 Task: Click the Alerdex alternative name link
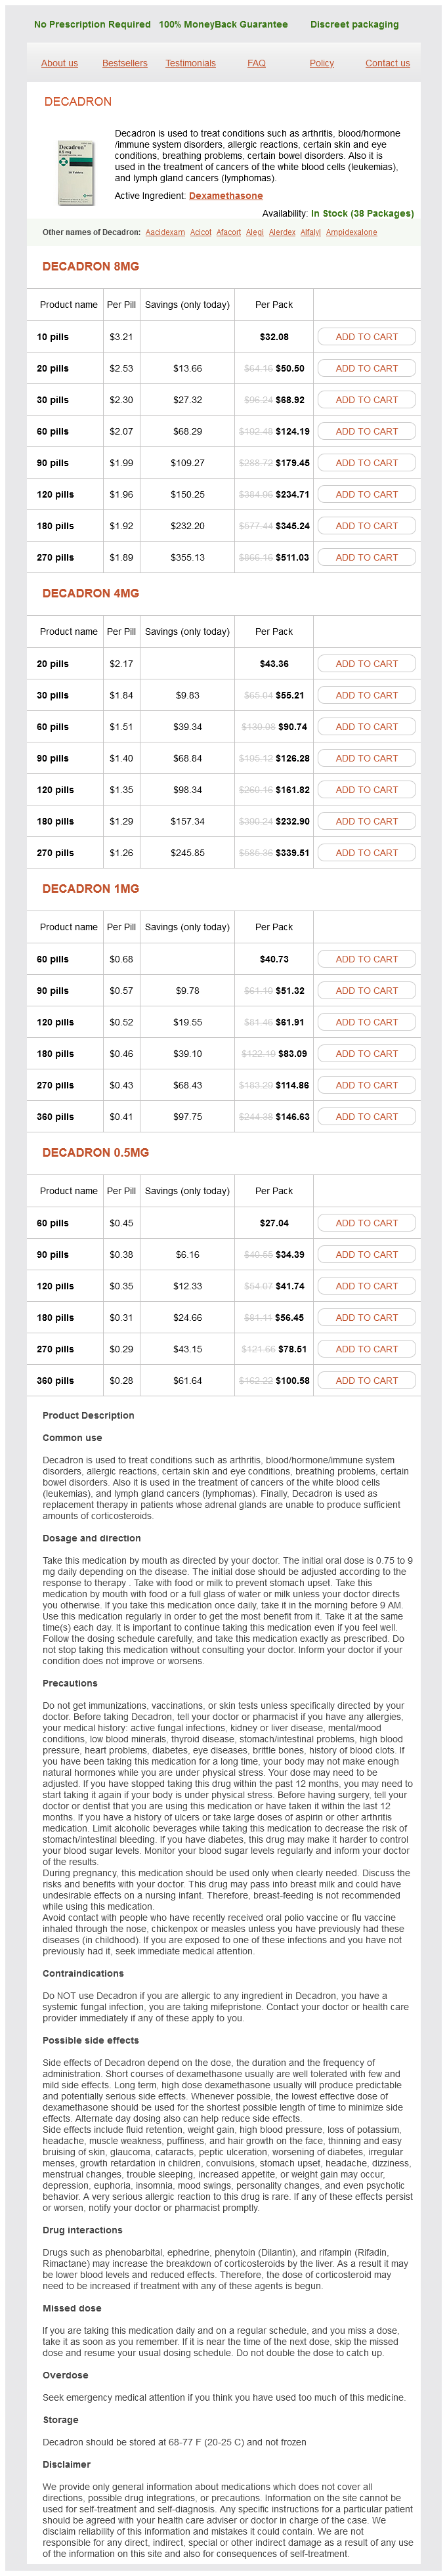click(x=282, y=232)
